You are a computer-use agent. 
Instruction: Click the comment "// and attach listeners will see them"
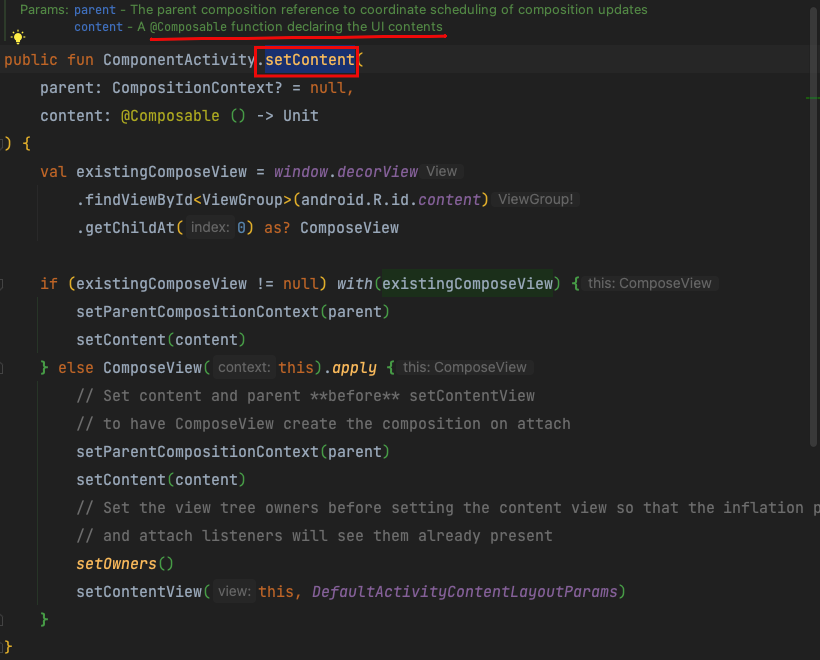pyautogui.click(x=314, y=536)
